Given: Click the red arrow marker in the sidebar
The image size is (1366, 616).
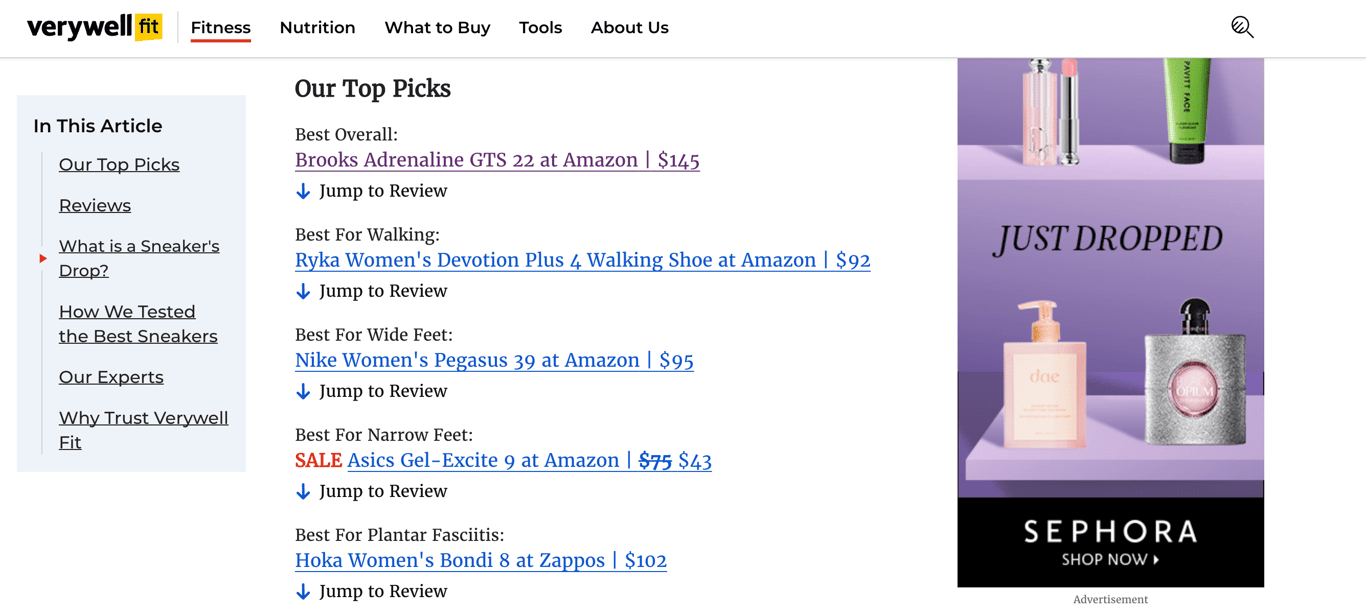Looking at the screenshot, I should [42, 257].
